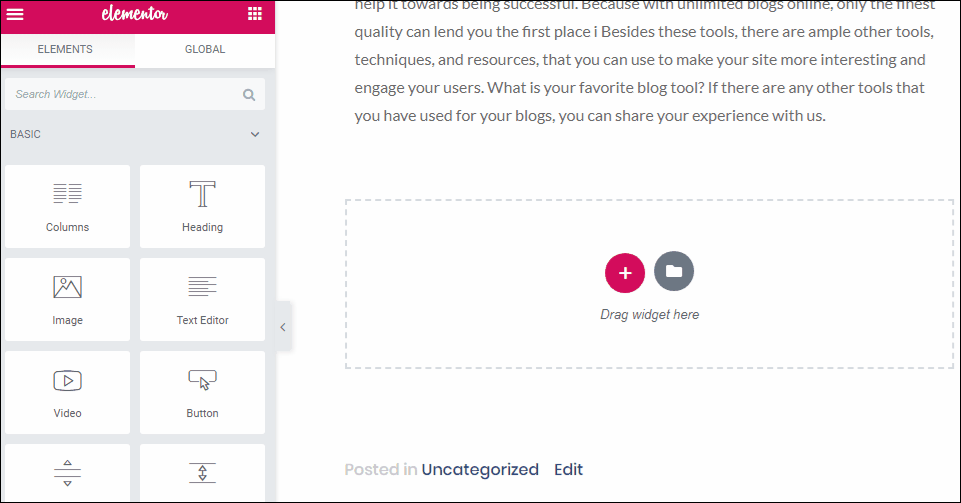The height and width of the screenshot is (503, 961).
Task: Switch to the Elements tab
Action: 67,50
